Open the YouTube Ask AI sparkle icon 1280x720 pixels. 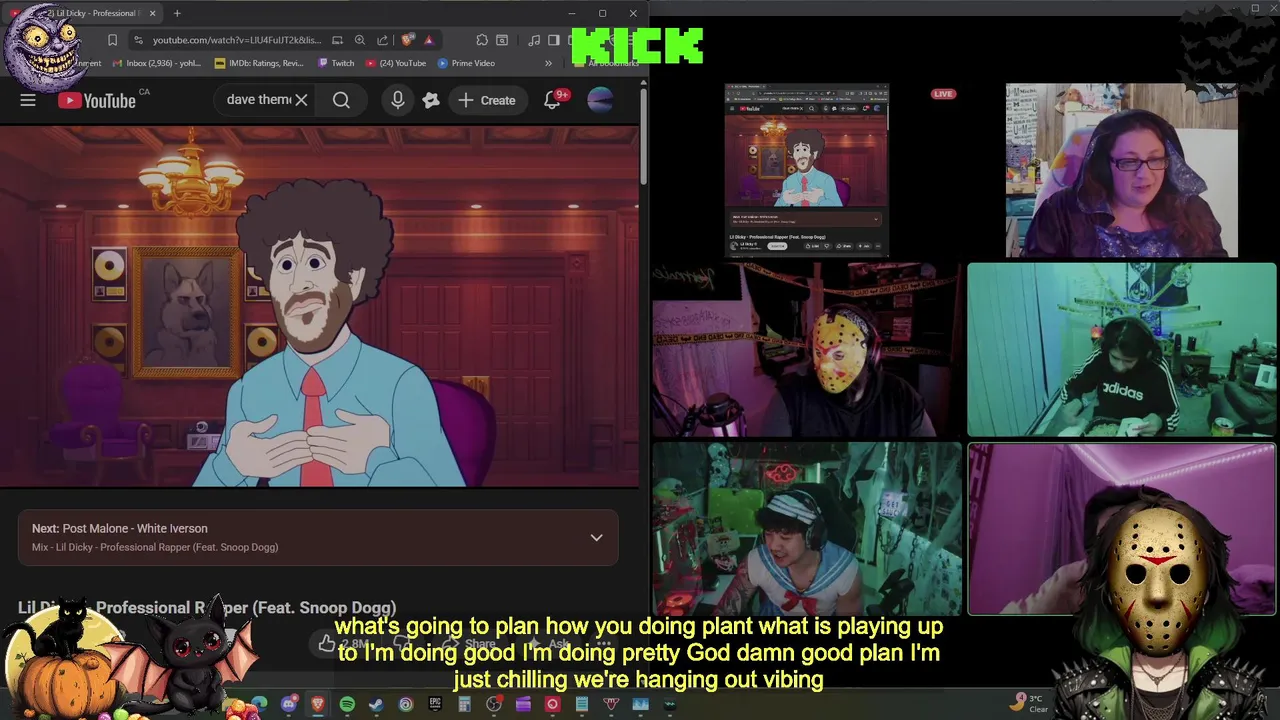click(x=431, y=100)
